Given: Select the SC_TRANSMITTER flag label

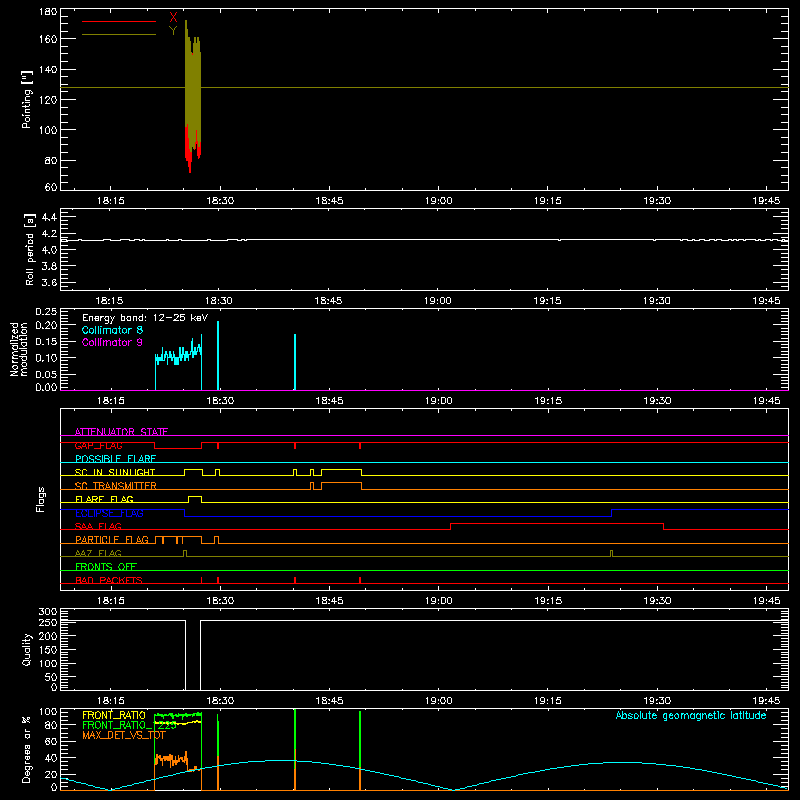Looking at the screenshot, I should tap(116, 486).
